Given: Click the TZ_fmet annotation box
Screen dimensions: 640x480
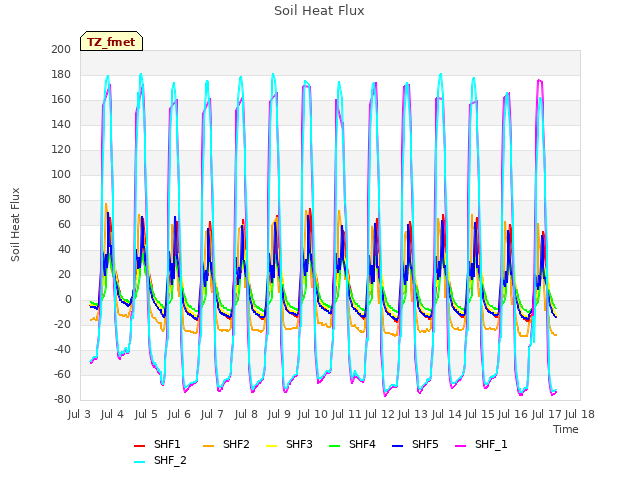Looking at the screenshot, I should [111, 41].
